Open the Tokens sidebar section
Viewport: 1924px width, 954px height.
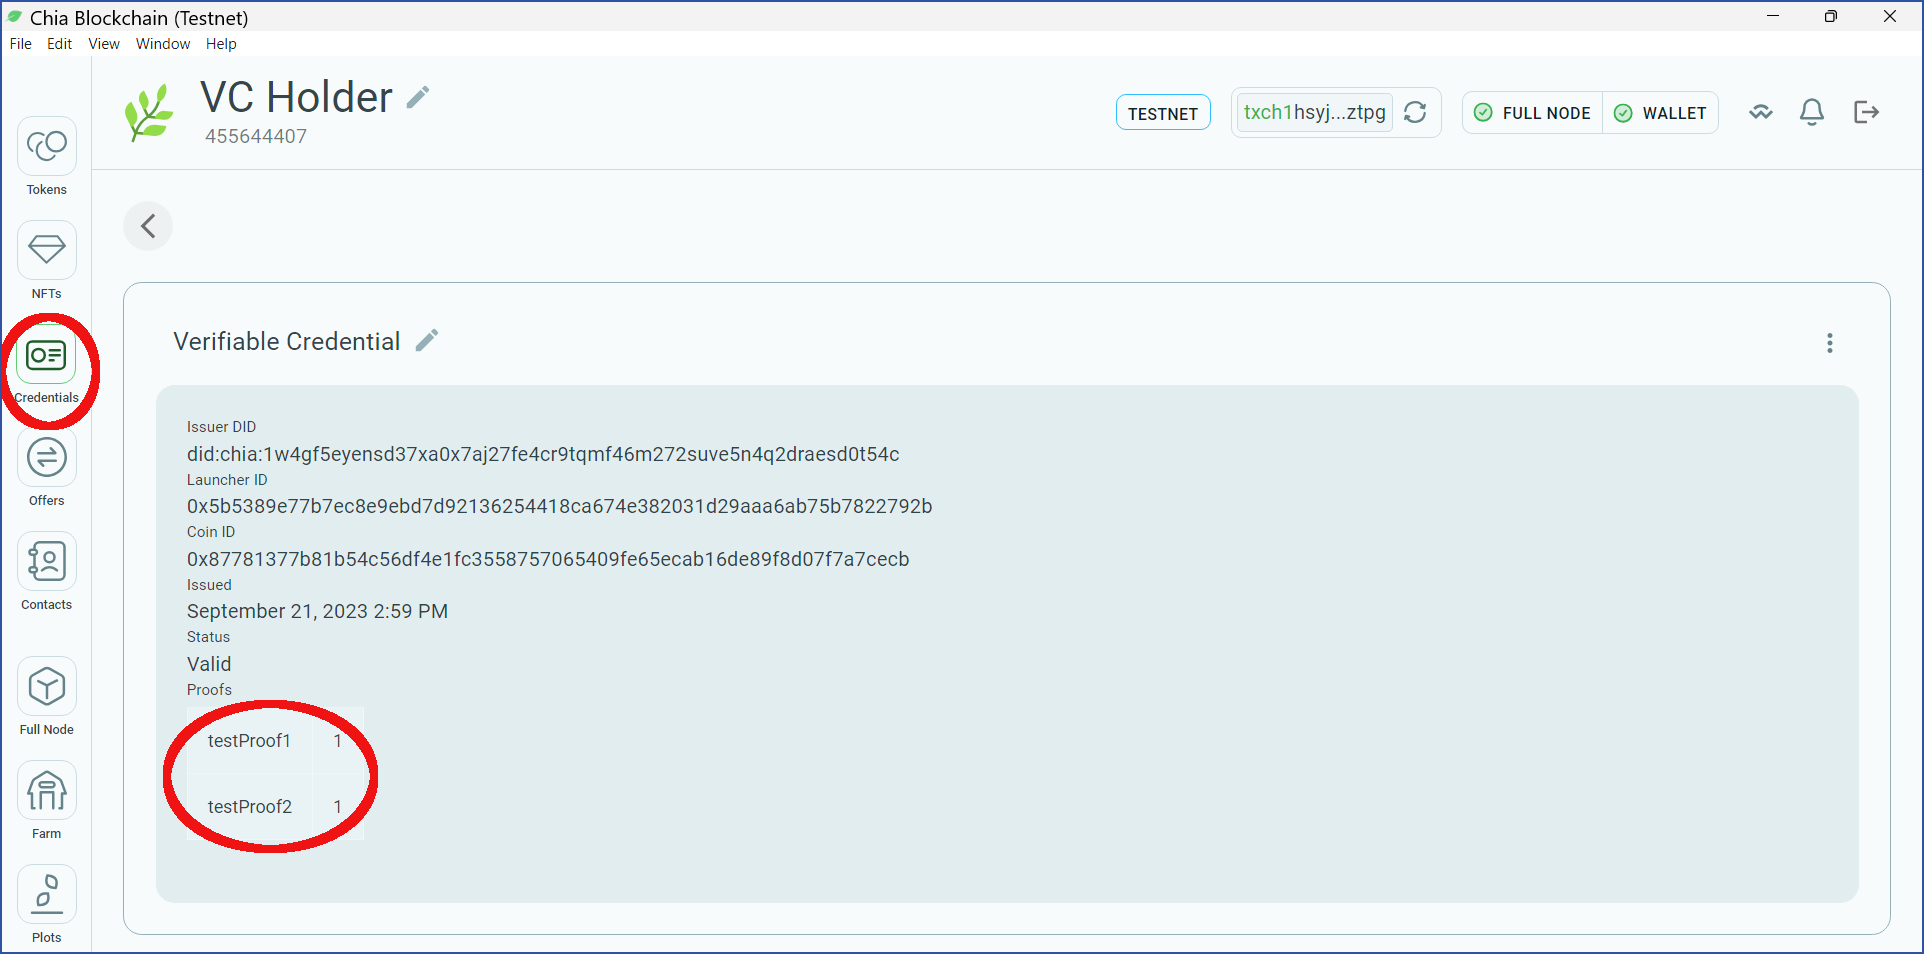click(x=46, y=157)
